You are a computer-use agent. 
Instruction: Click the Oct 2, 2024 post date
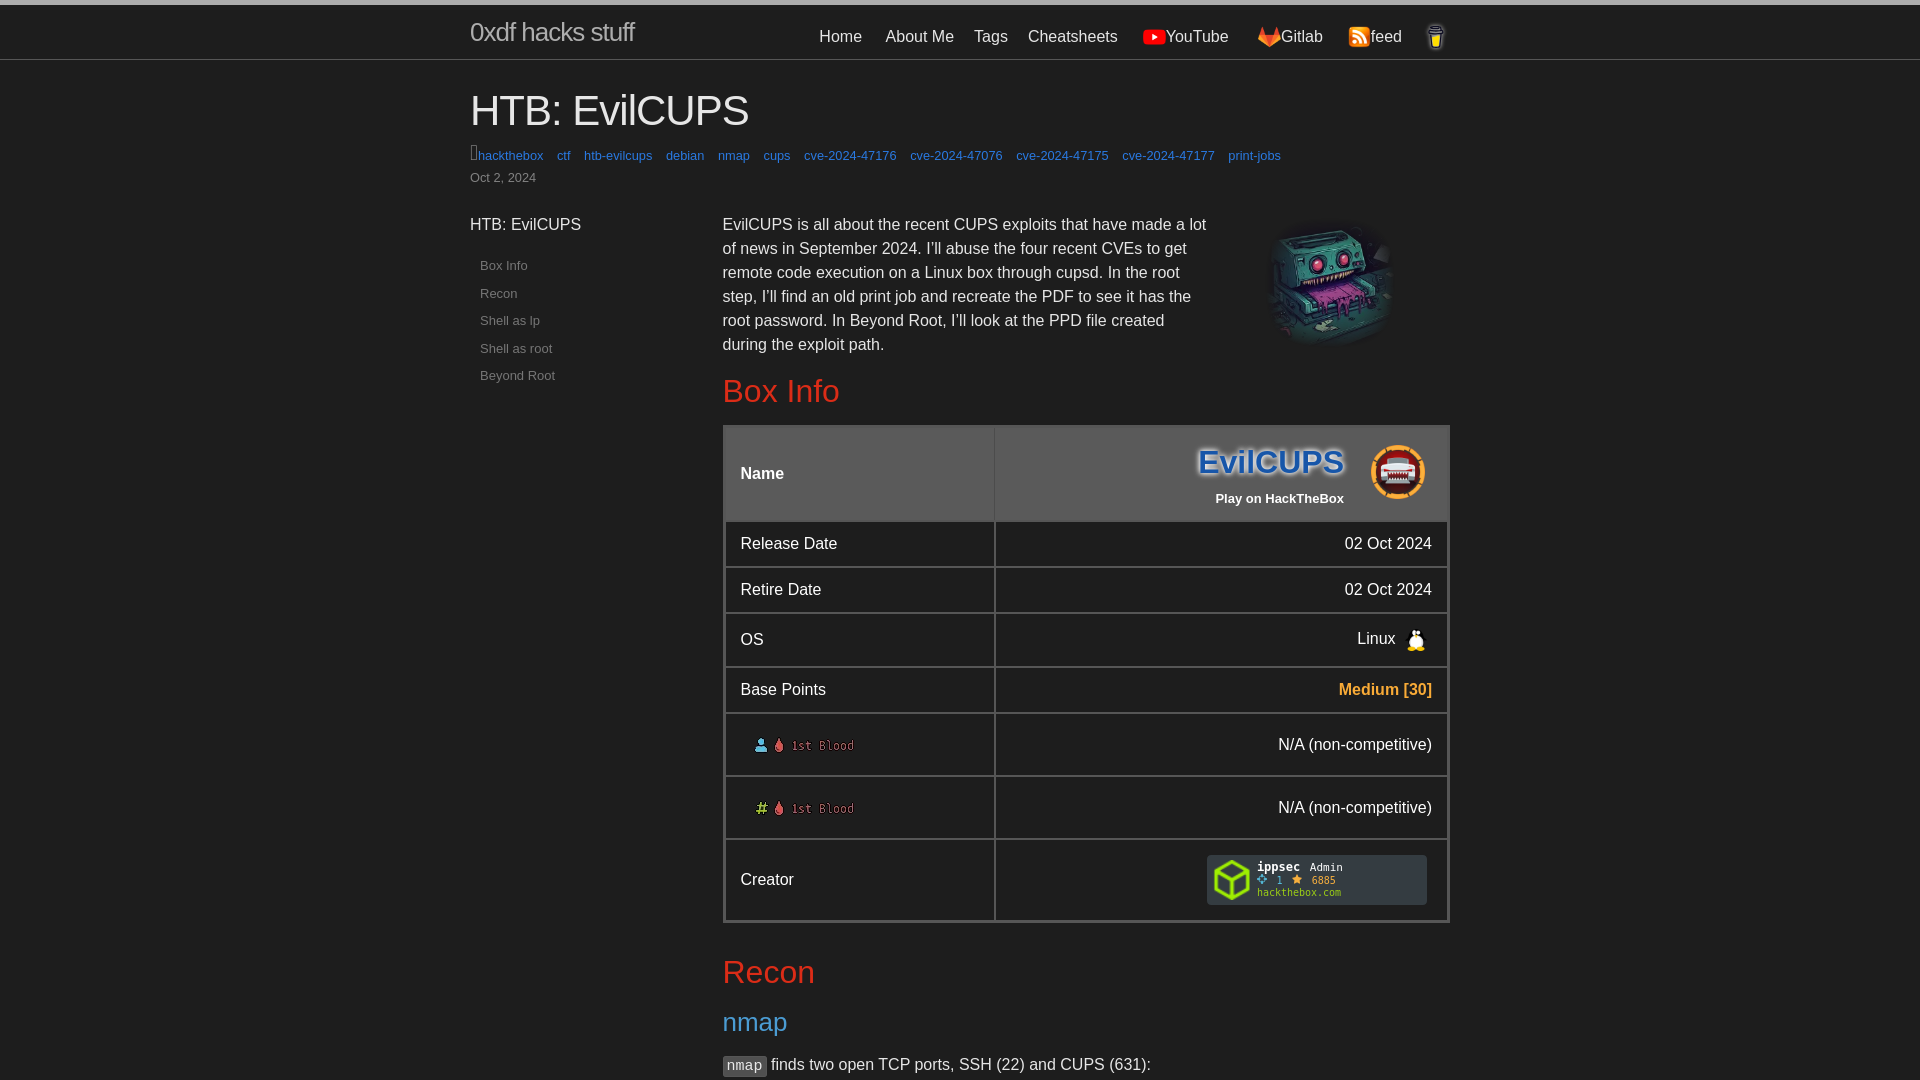click(x=502, y=178)
